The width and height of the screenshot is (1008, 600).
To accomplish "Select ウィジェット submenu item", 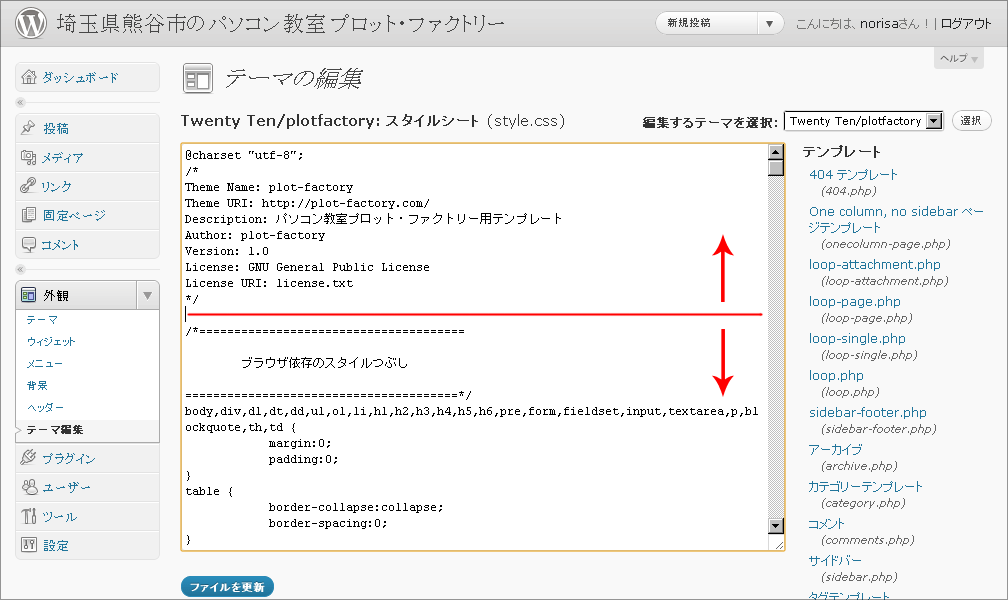I will [51, 341].
